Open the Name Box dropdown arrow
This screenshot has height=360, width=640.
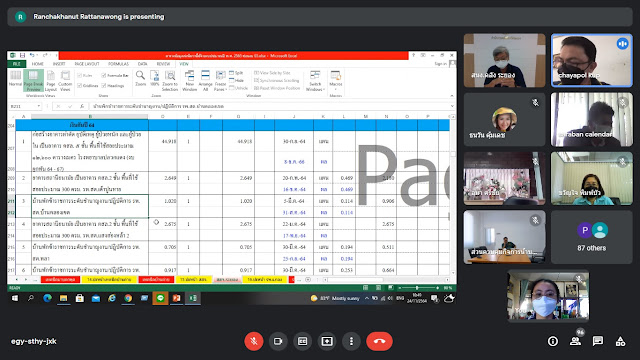coord(39,106)
